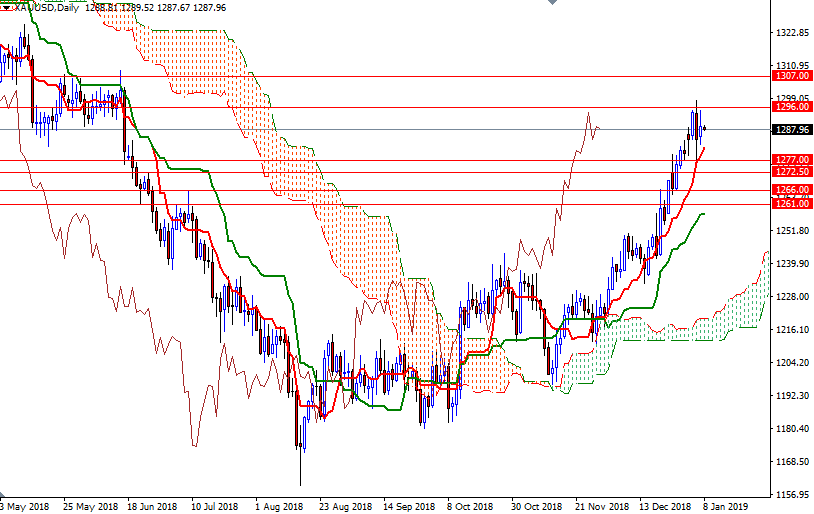Select the 1296.00 red price label
This screenshot has height=514, width=814.
pyautogui.click(x=791, y=107)
